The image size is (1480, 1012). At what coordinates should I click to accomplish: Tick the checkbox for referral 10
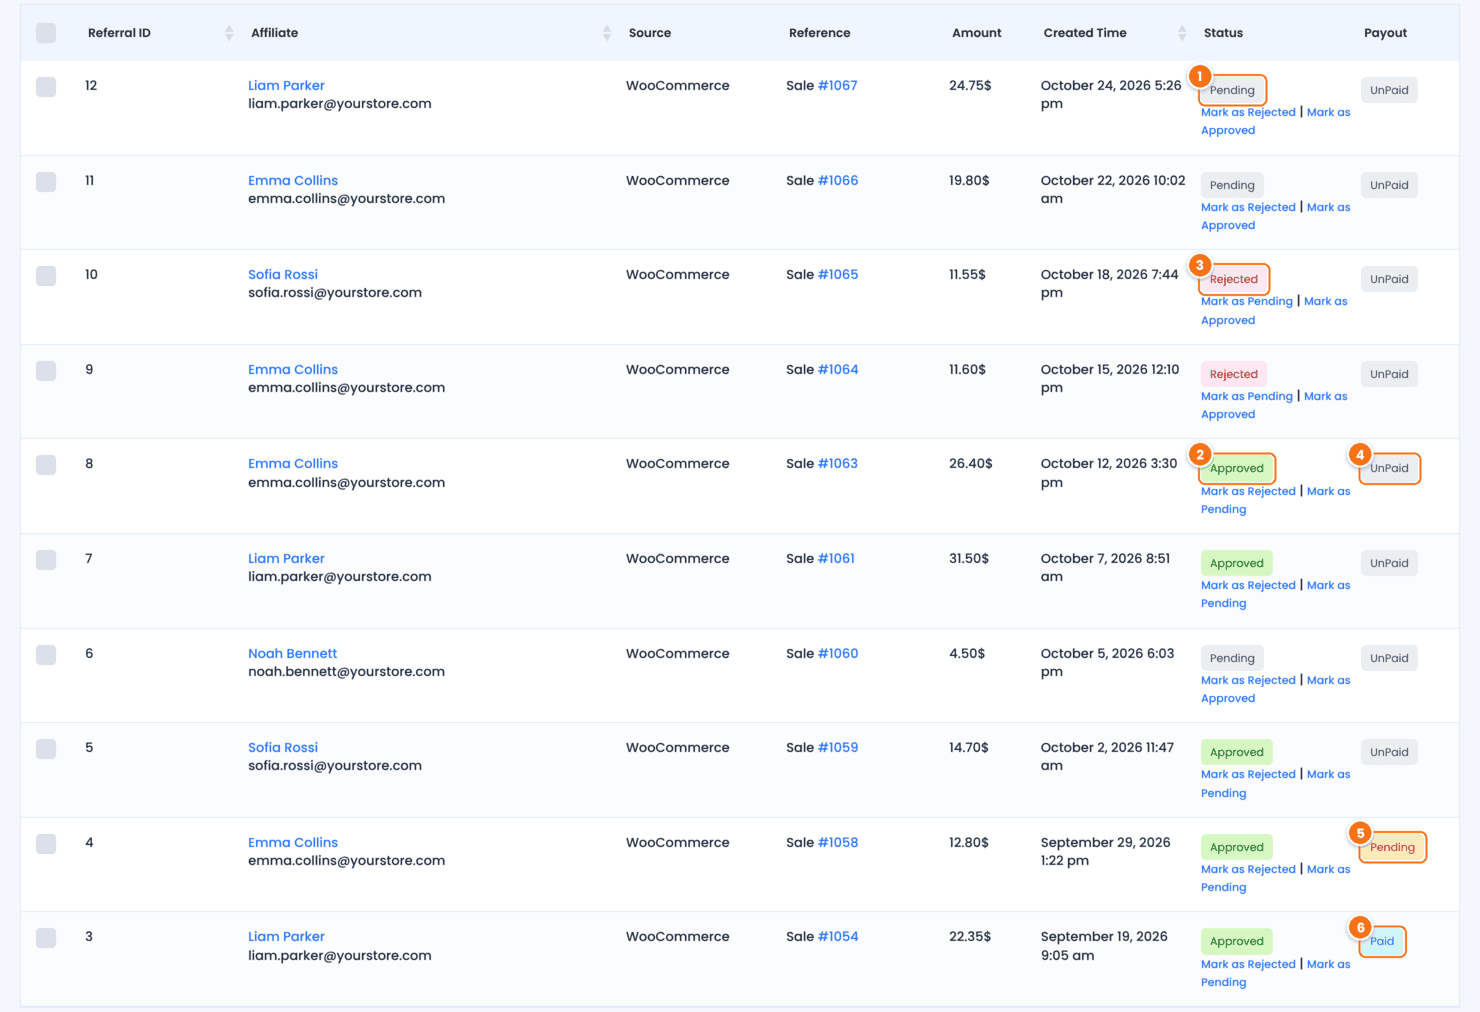point(46,276)
